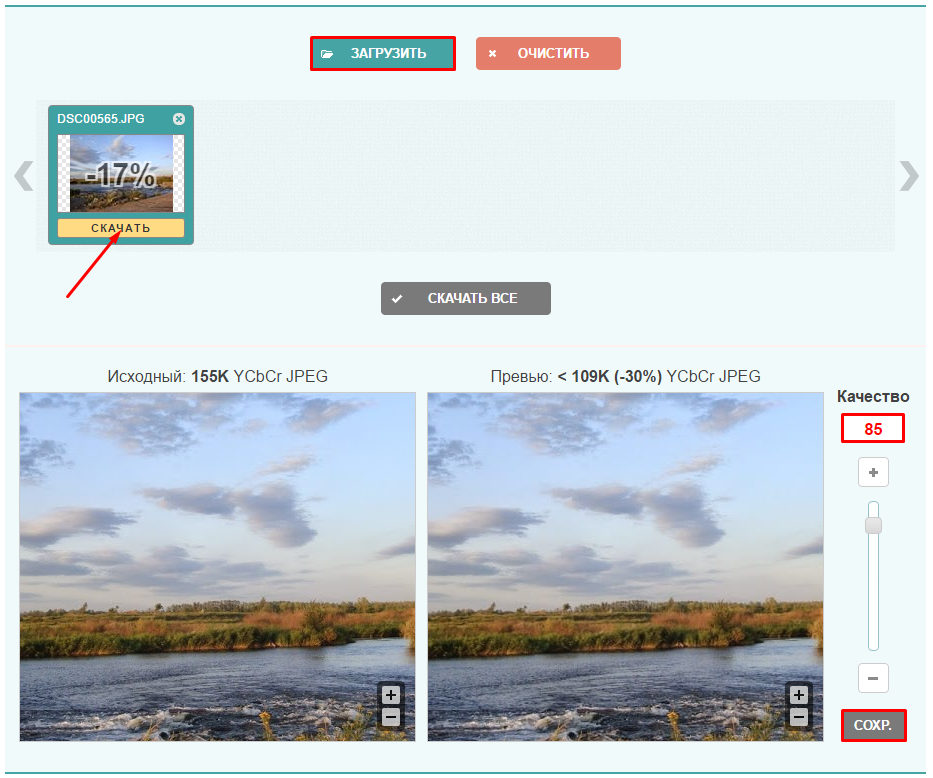Zoom out on the compressed preview image

point(799,717)
